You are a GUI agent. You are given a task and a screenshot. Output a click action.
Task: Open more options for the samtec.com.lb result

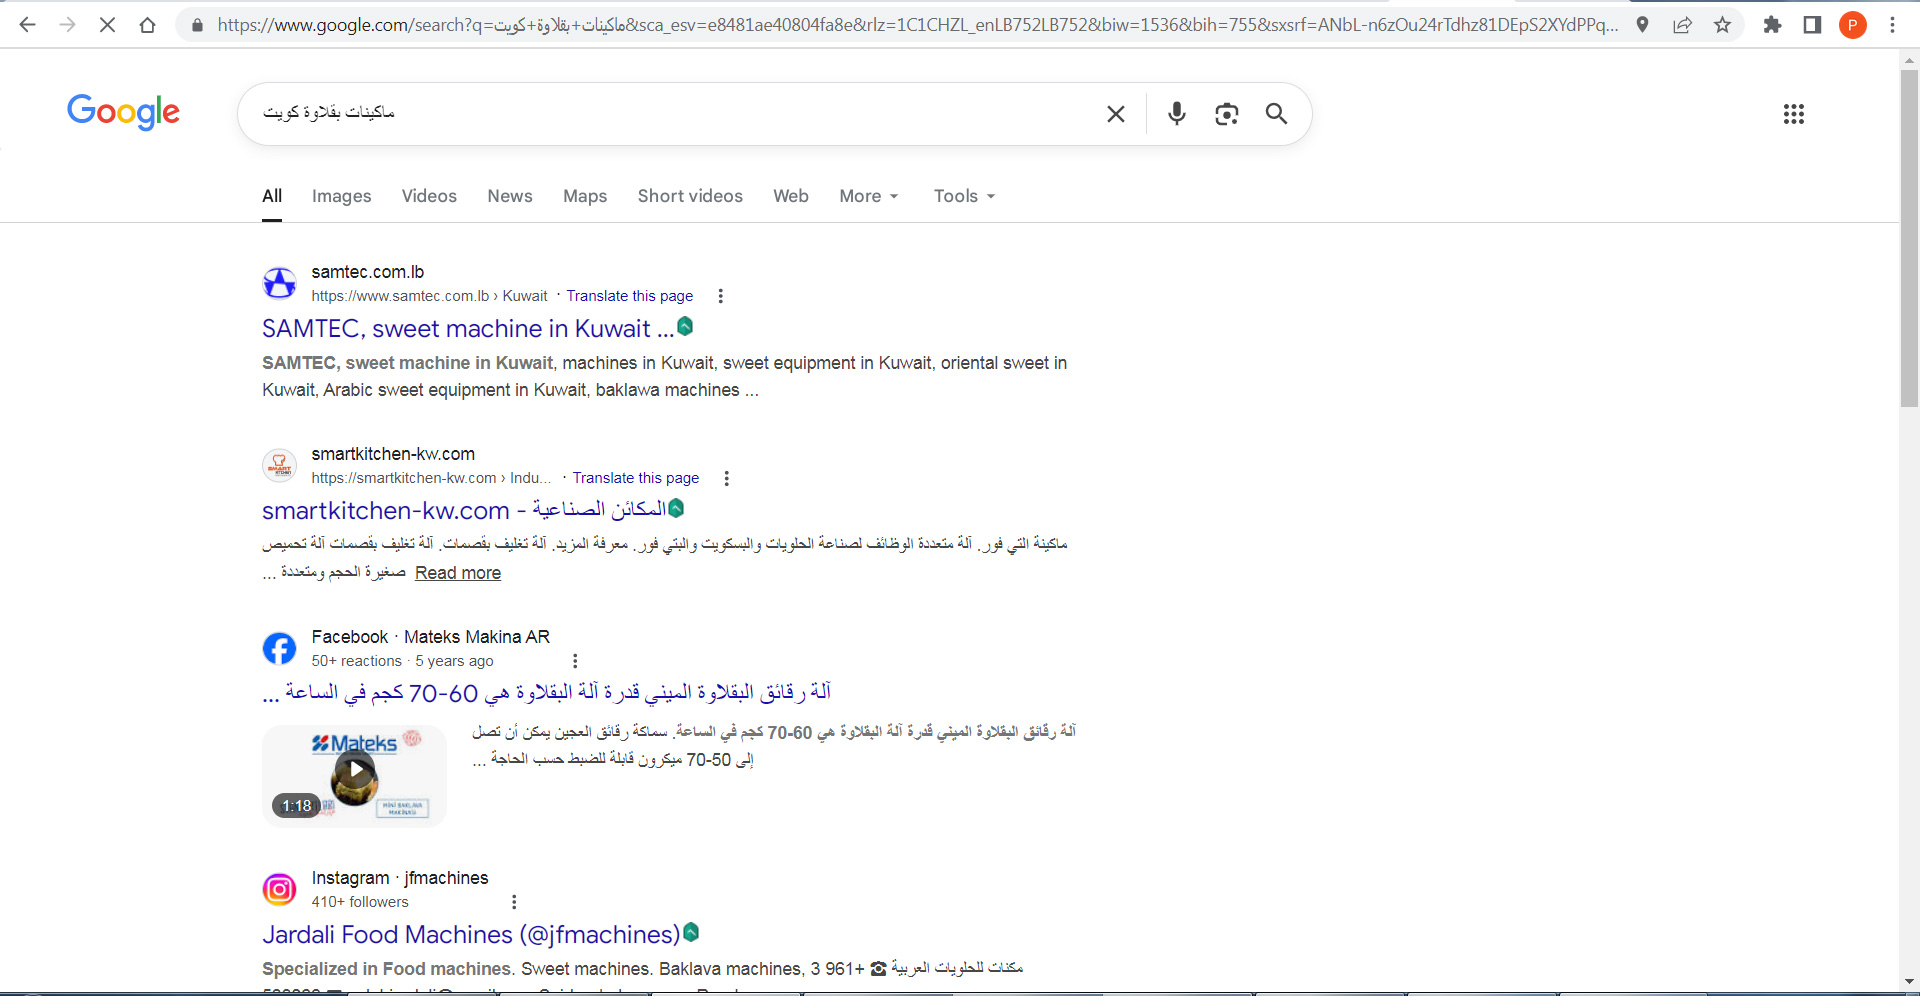pyautogui.click(x=720, y=296)
